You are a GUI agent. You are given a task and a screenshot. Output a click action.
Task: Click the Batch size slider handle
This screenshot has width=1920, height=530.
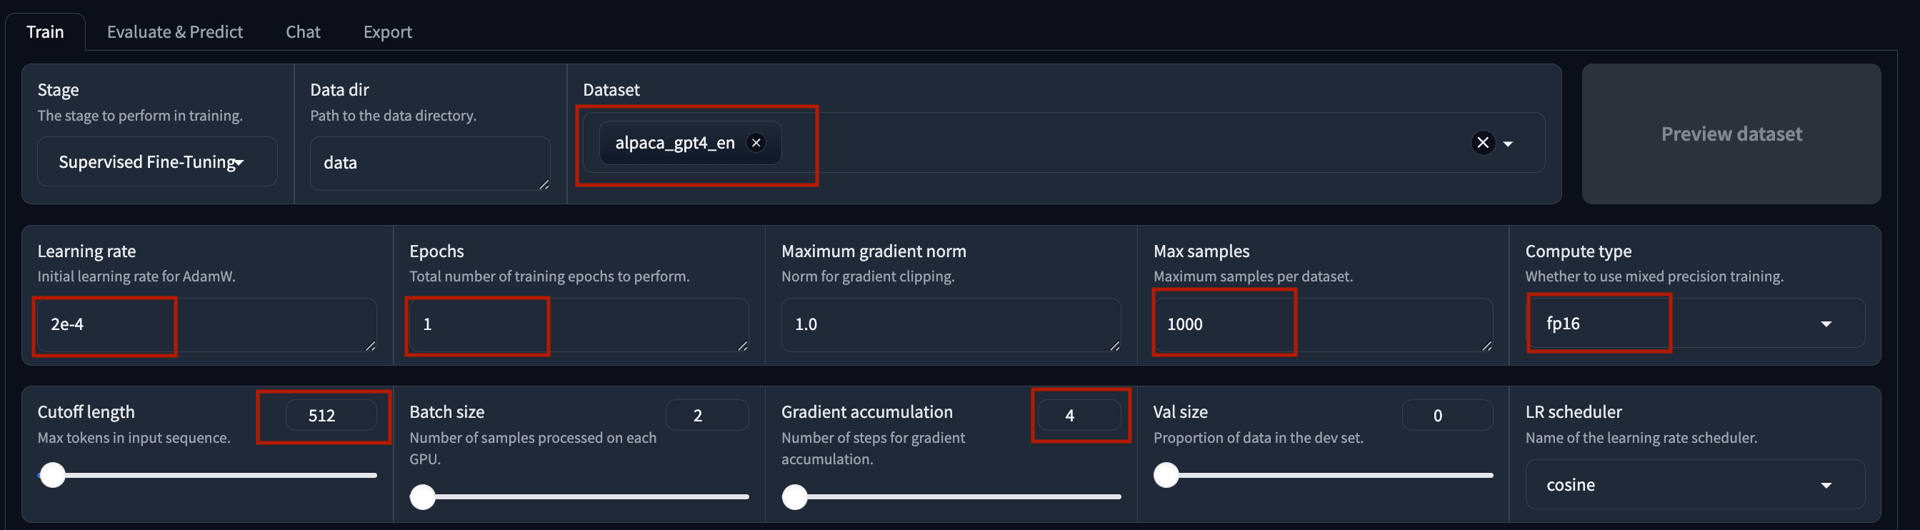pyautogui.click(x=423, y=497)
